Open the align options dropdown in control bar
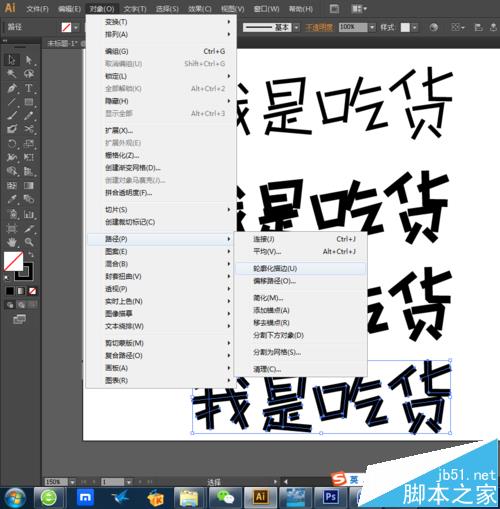This screenshot has height=509, width=500. (x=457, y=27)
